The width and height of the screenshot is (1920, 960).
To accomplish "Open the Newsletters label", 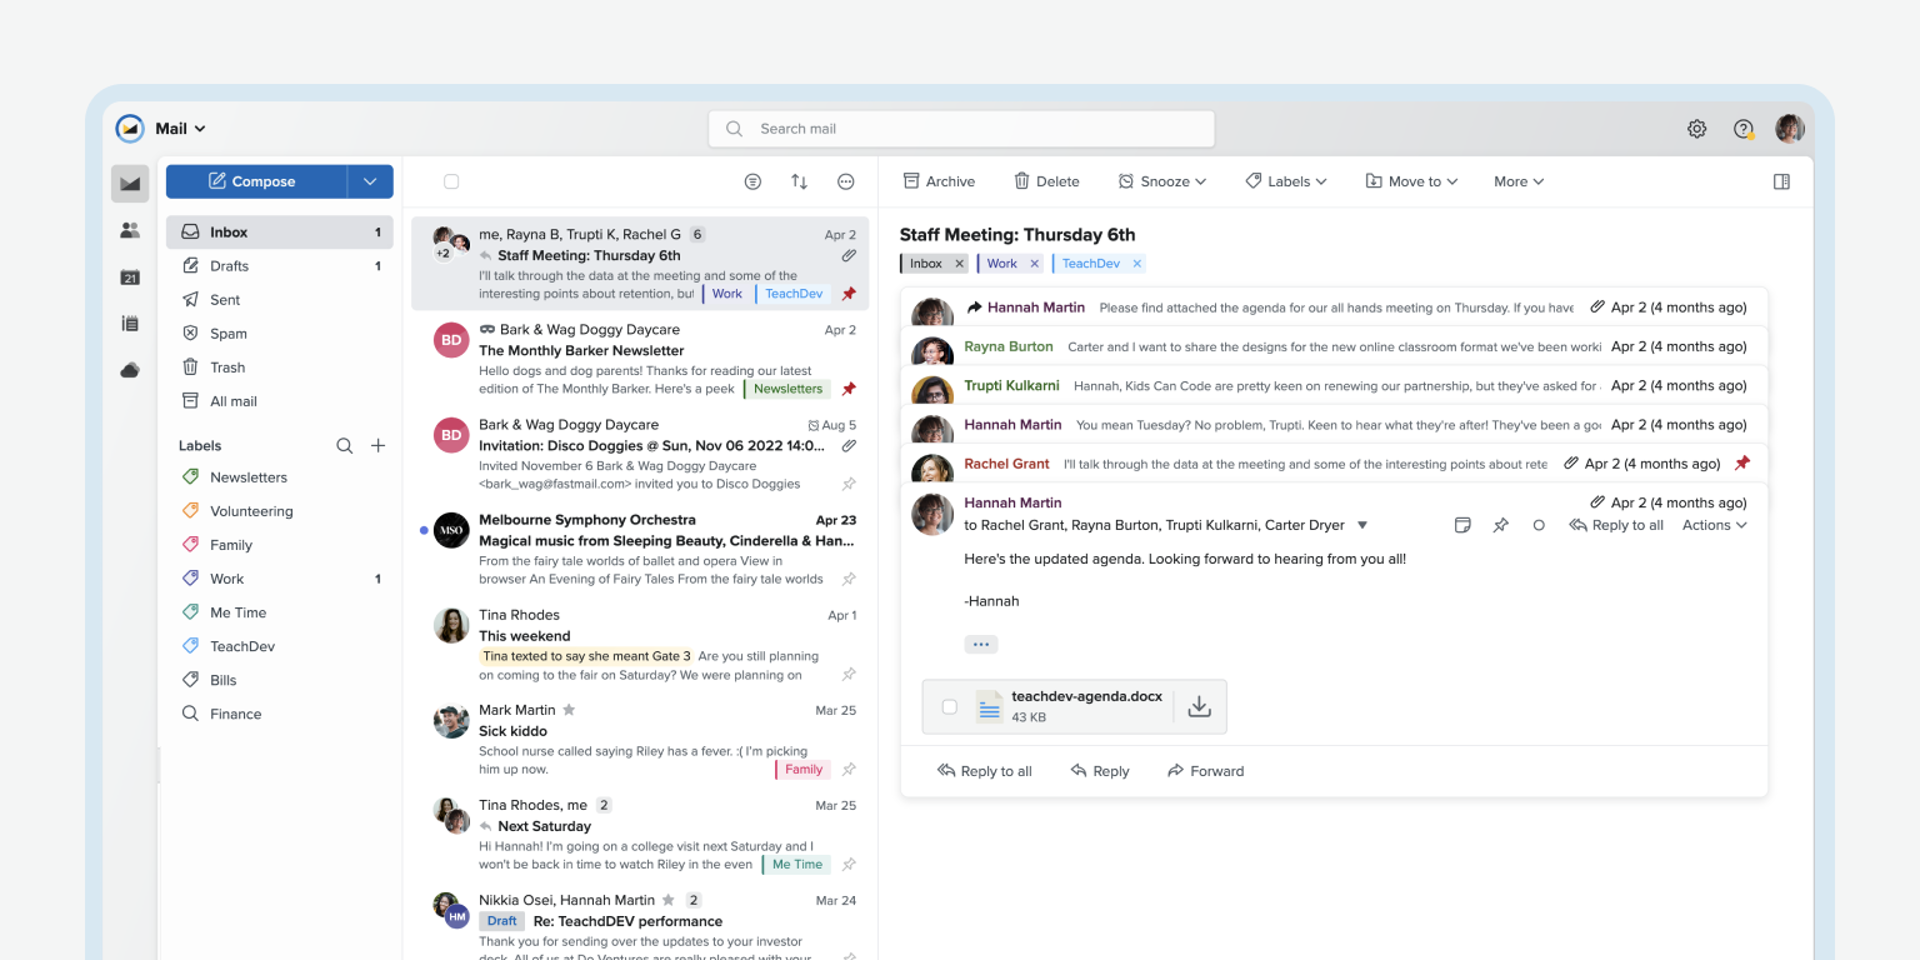I will click(248, 478).
